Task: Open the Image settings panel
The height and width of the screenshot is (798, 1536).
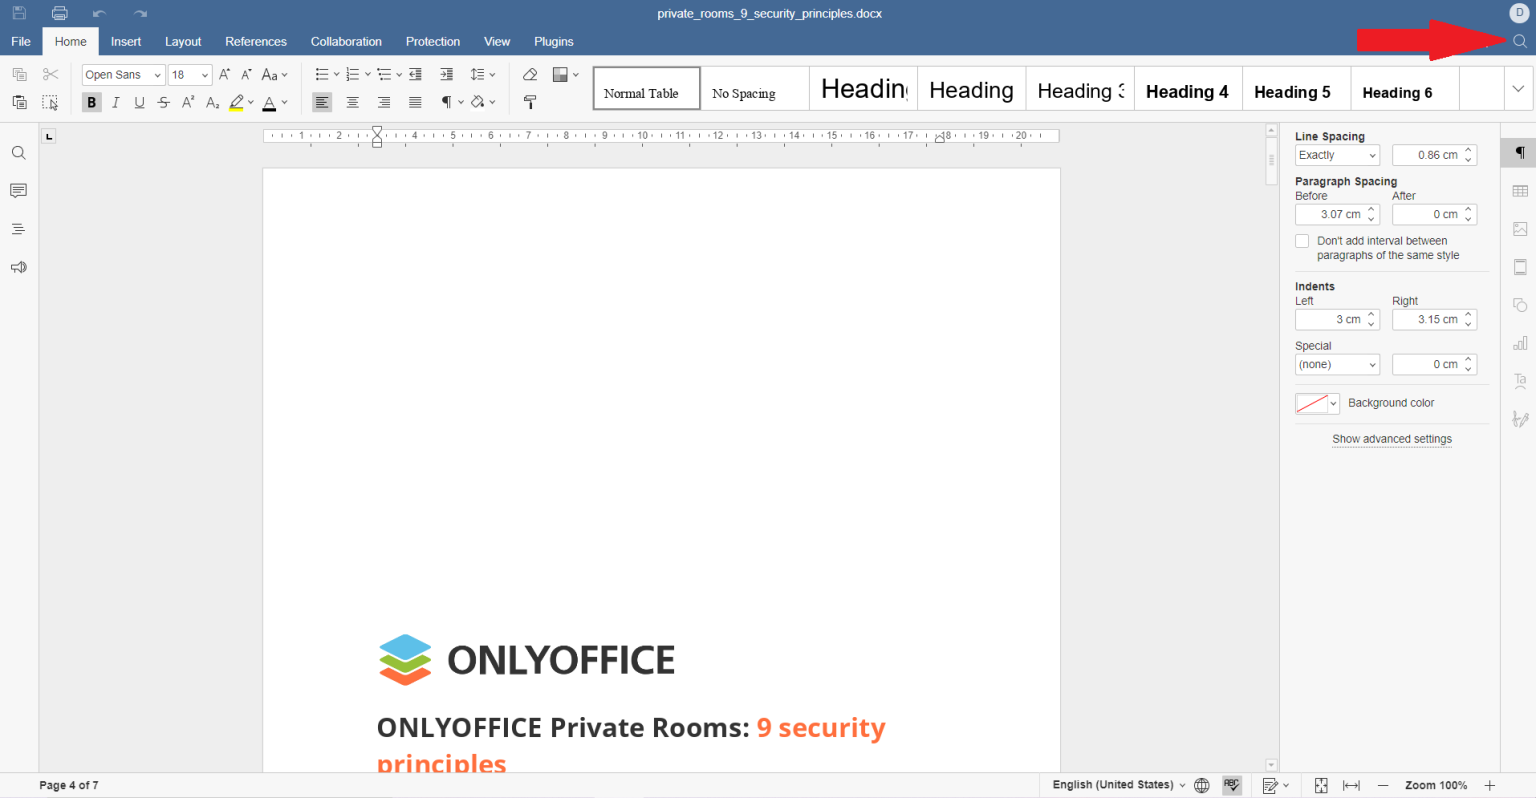Action: coord(1519,228)
